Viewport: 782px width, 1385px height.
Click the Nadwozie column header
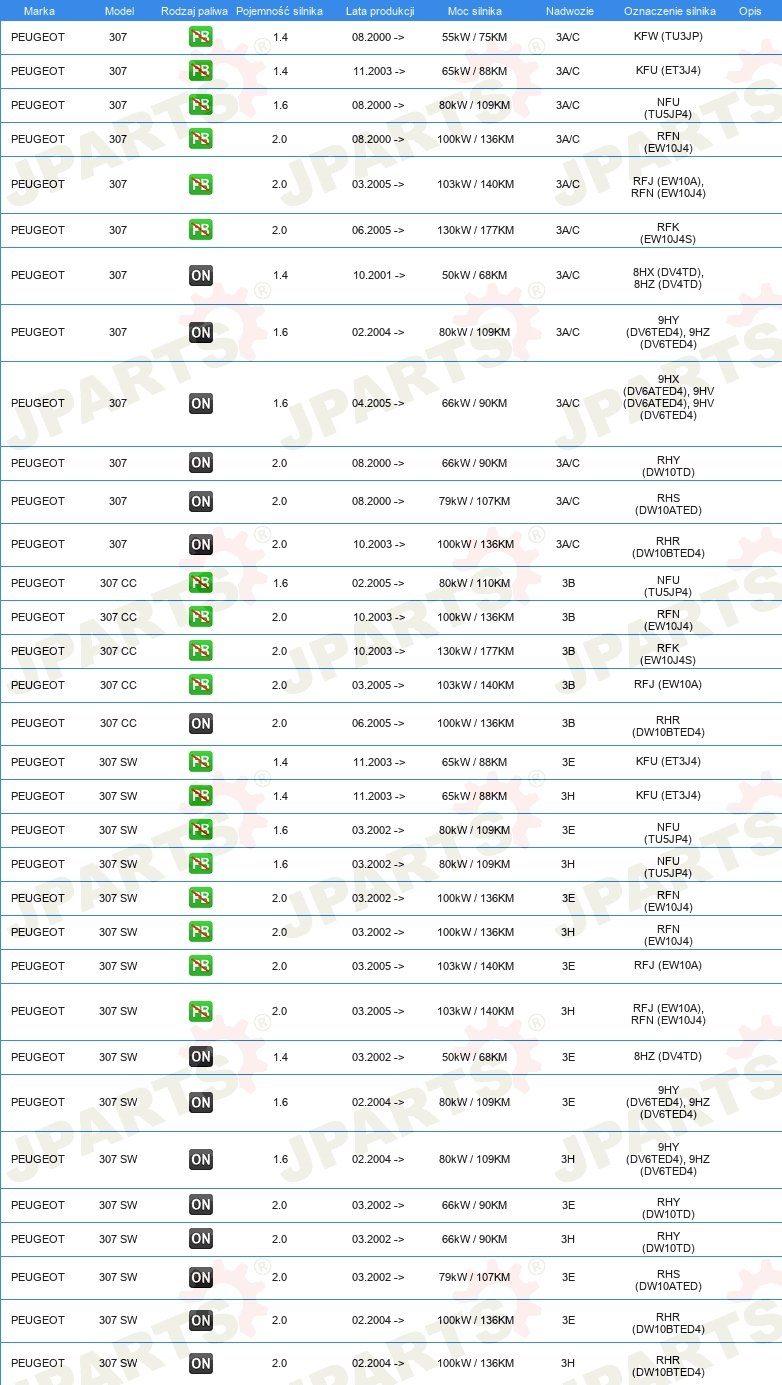tap(570, 11)
